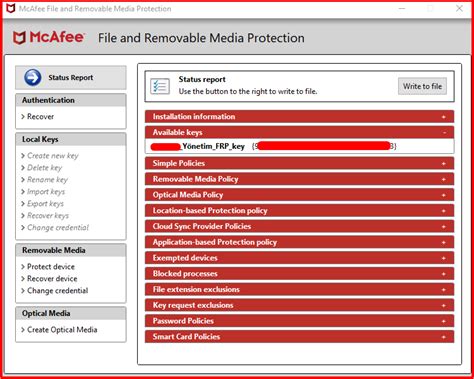Expand the File extension exclusions section

pyautogui.click(x=299, y=289)
